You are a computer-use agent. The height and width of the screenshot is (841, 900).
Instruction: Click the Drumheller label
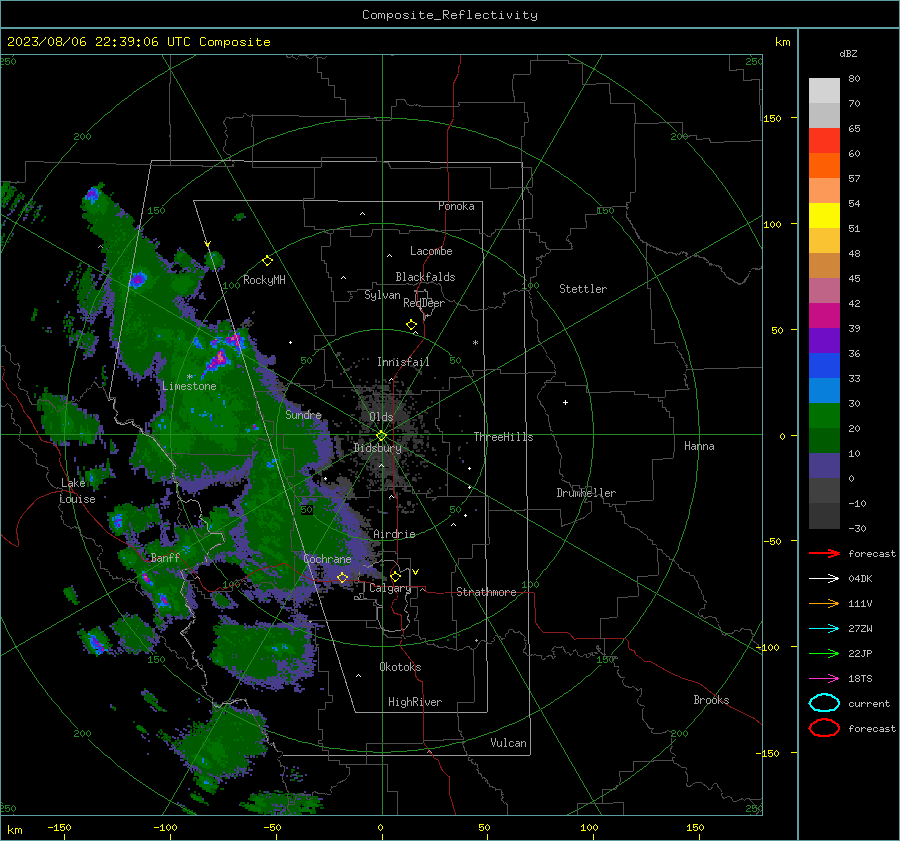(586, 493)
